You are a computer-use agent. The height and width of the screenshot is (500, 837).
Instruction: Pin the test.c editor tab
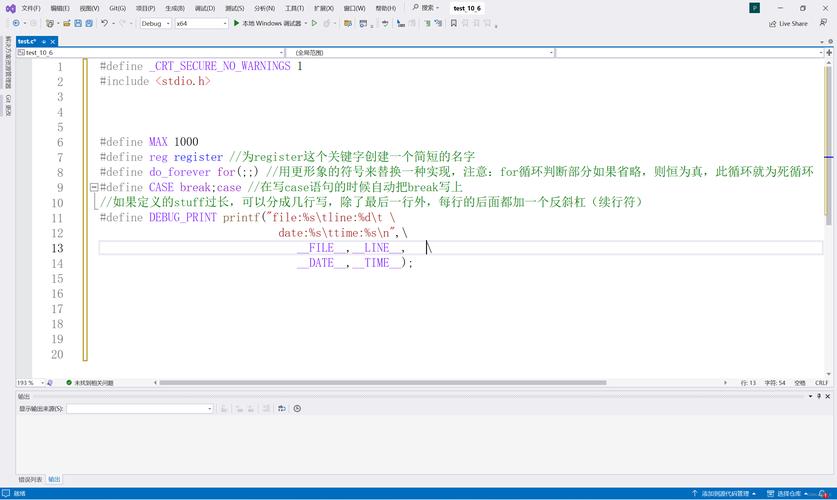(x=45, y=41)
